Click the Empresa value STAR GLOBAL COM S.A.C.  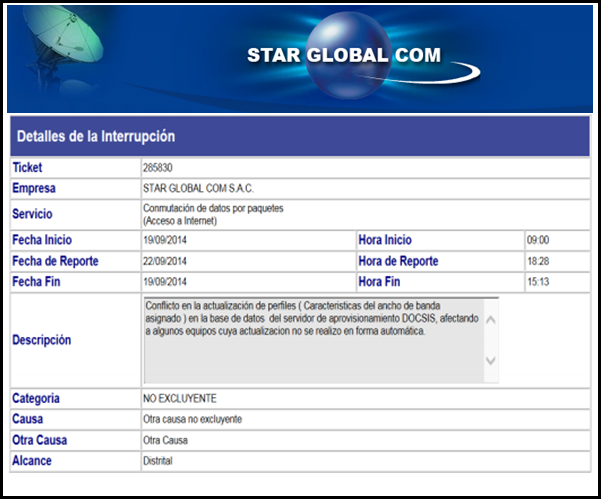(199, 188)
